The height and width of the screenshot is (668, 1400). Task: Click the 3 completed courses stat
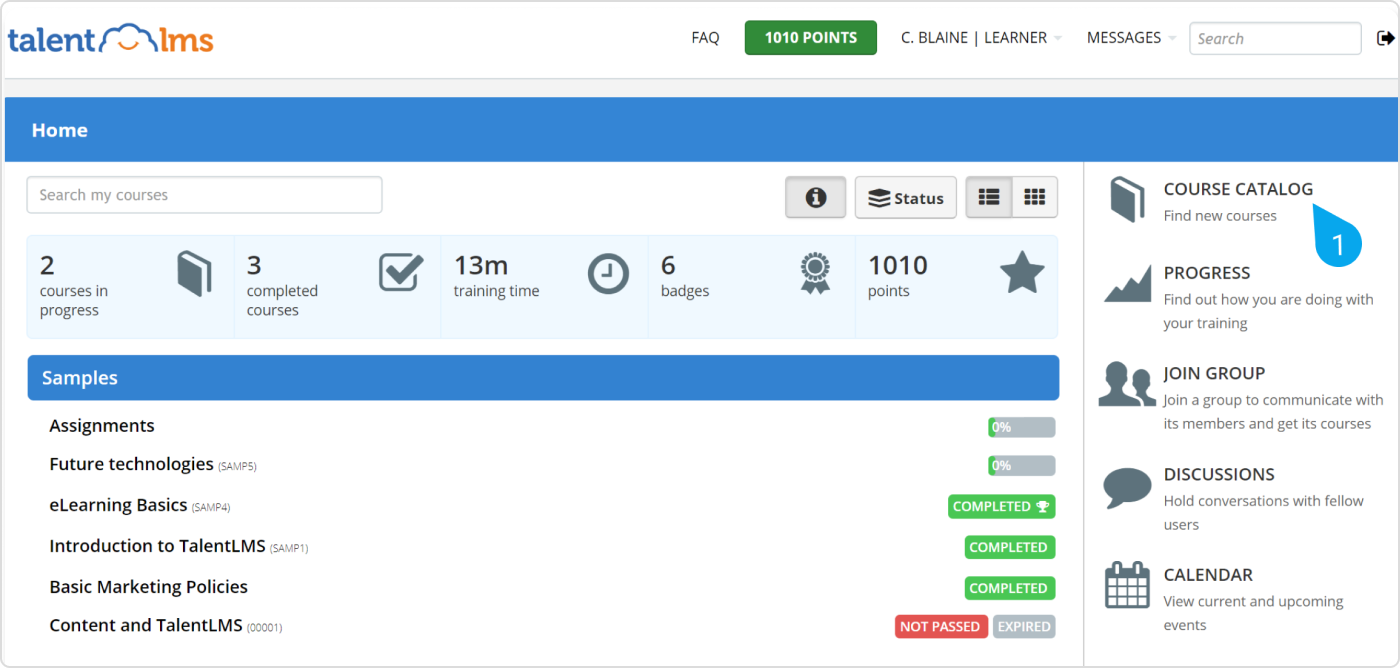pos(338,286)
